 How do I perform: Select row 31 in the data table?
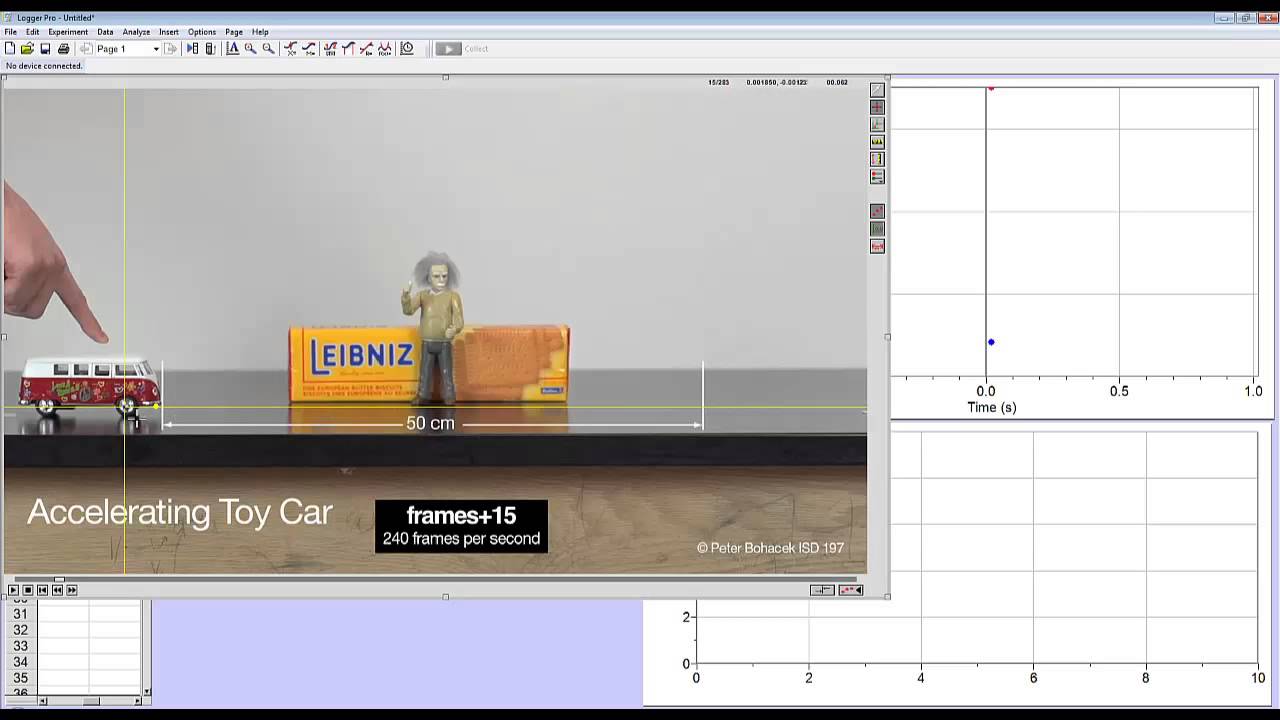(x=20, y=614)
